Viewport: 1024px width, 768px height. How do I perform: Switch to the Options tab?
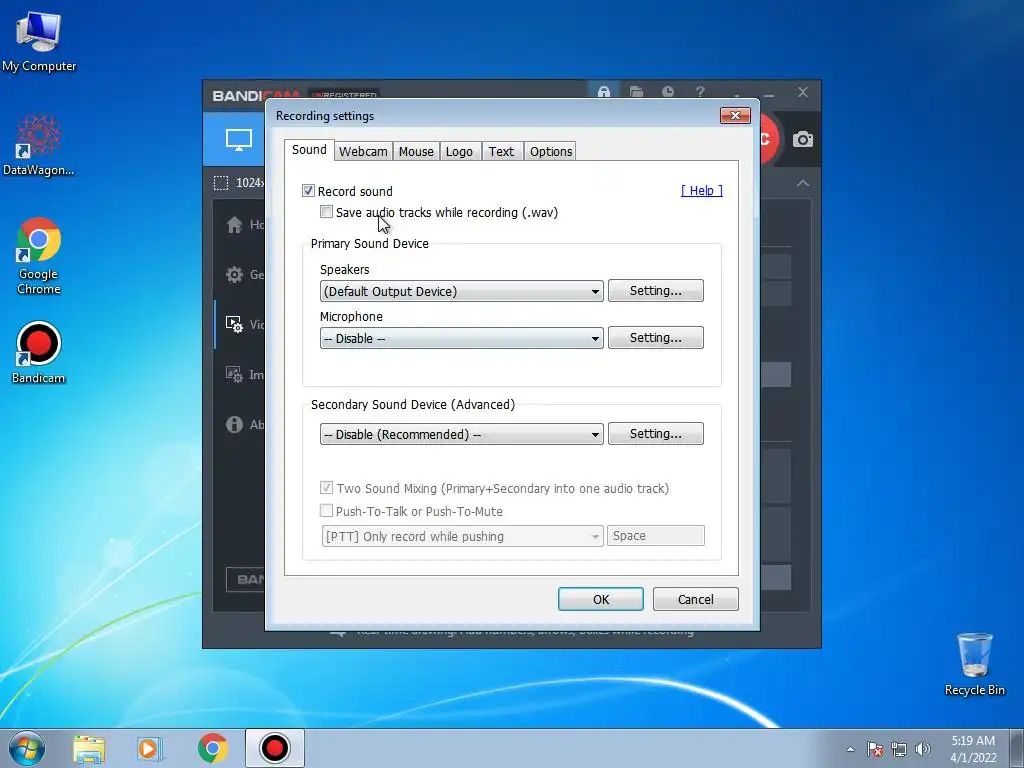point(551,152)
